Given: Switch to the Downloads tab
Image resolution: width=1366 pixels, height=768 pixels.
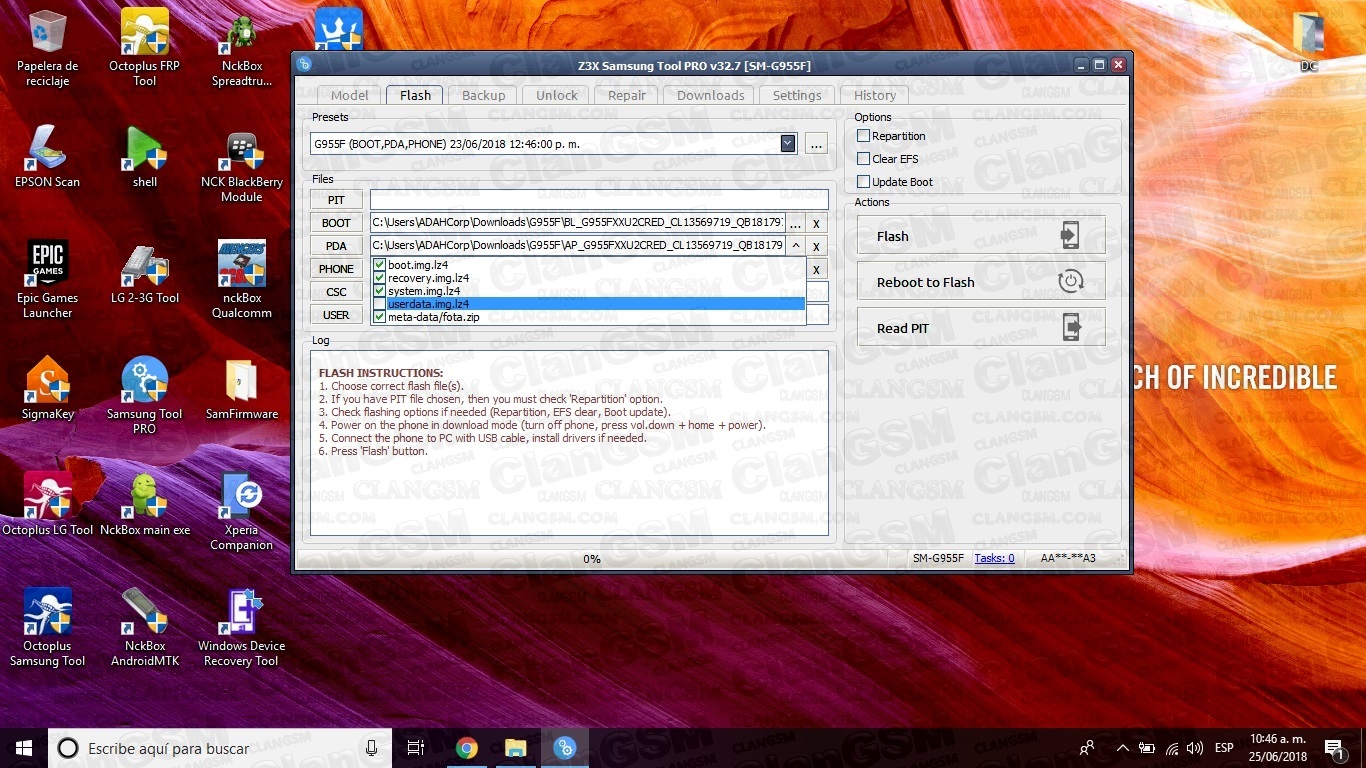Looking at the screenshot, I should [x=711, y=95].
